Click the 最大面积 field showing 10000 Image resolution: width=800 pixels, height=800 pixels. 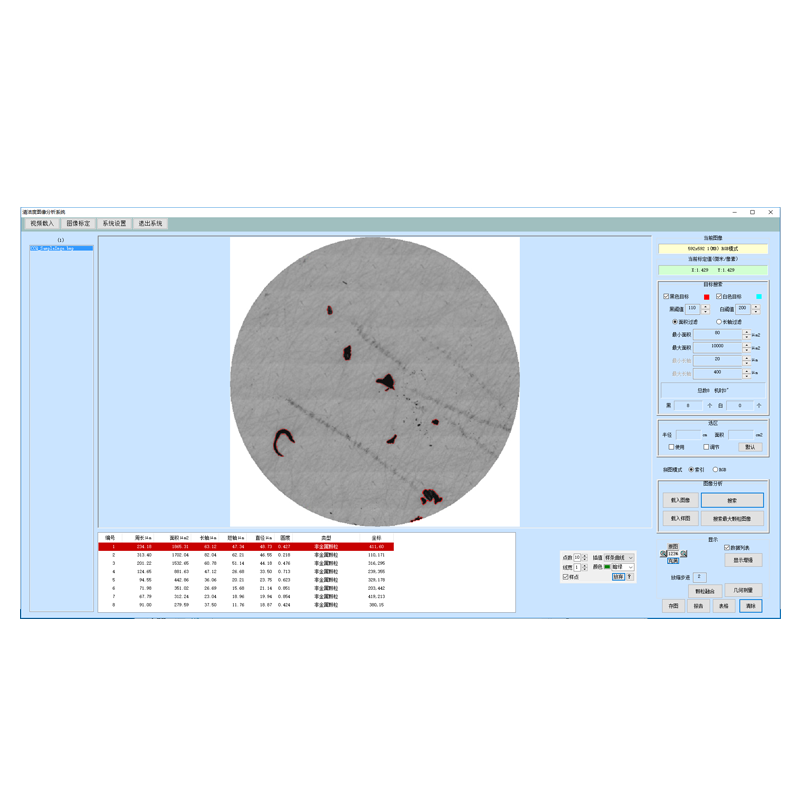[x=717, y=347]
